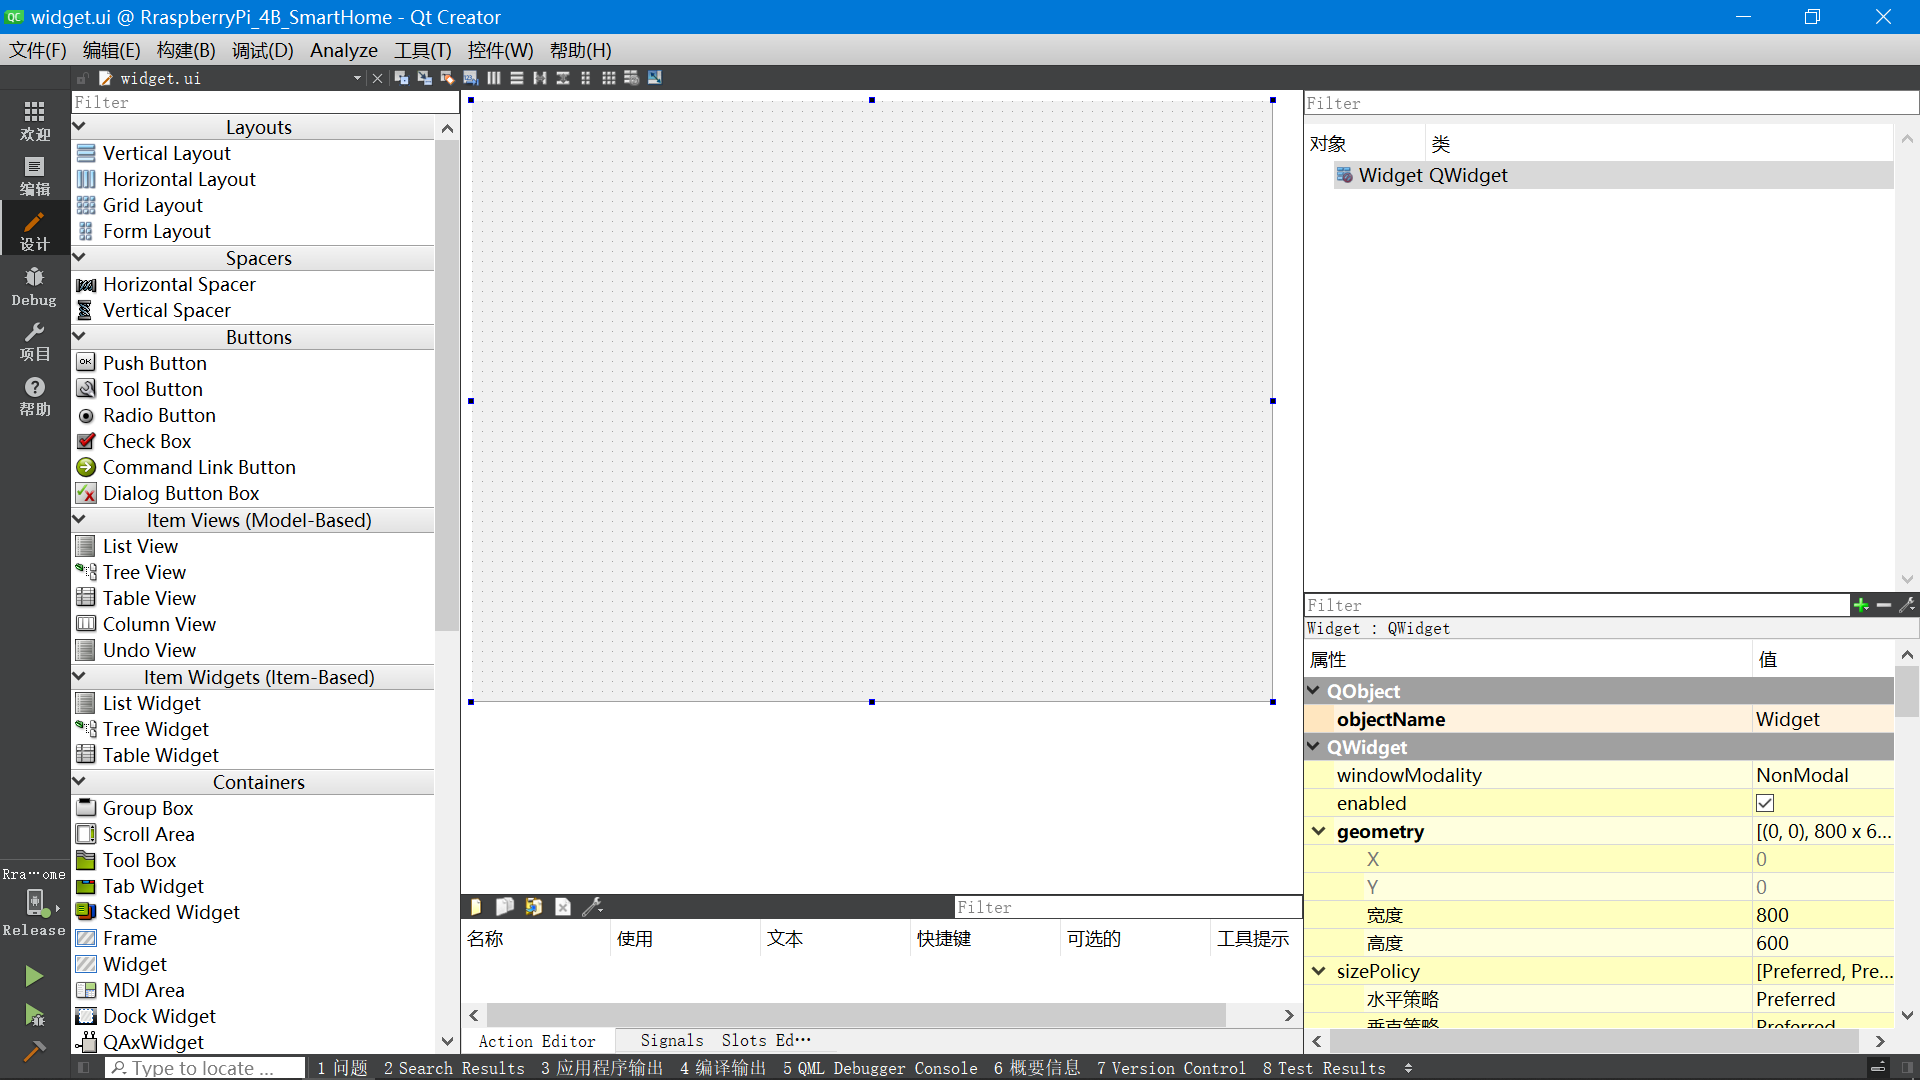Select the Push Button widget
Image resolution: width=1920 pixels, height=1080 pixels.
tap(154, 363)
